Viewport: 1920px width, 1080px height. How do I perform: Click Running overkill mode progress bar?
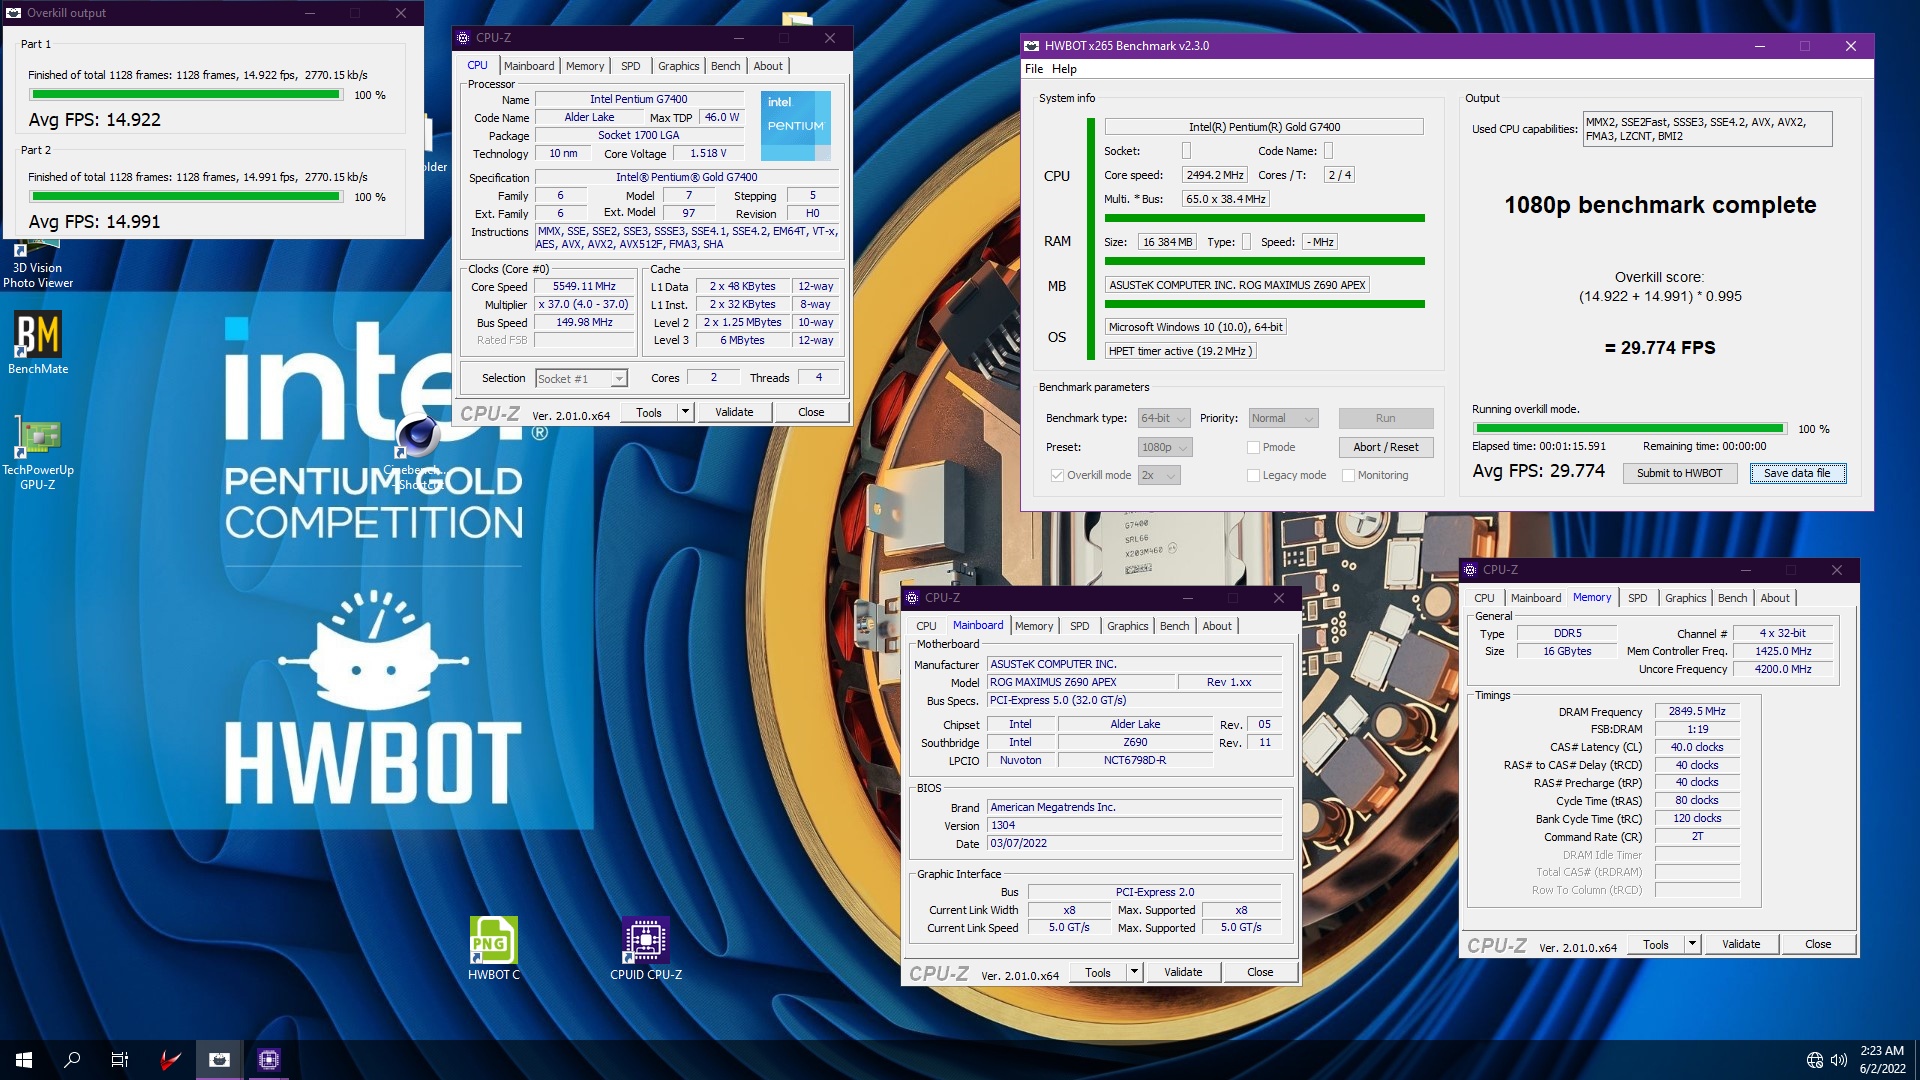pyautogui.click(x=1629, y=429)
